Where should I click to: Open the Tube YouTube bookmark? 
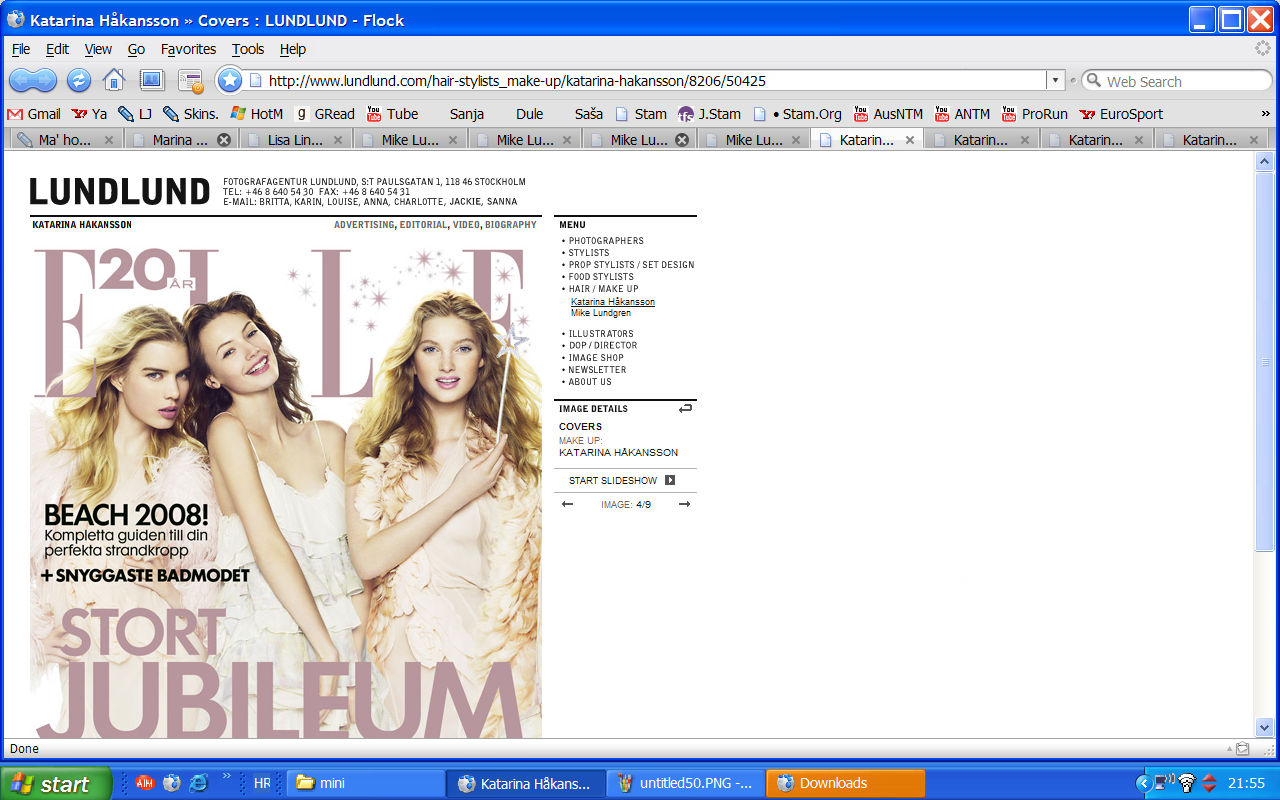point(393,114)
